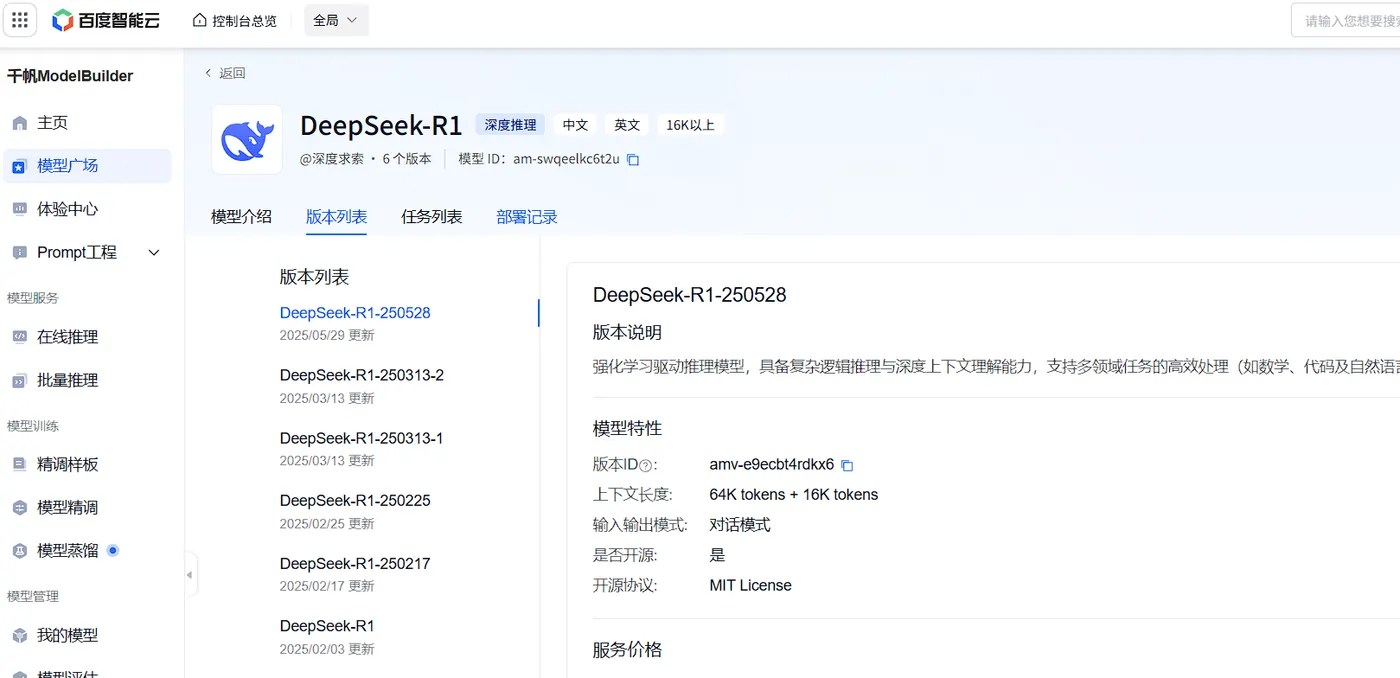Open 模型蒸馏 in the sidebar
Viewport: 1400px width, 678px height.
[87, 551]
